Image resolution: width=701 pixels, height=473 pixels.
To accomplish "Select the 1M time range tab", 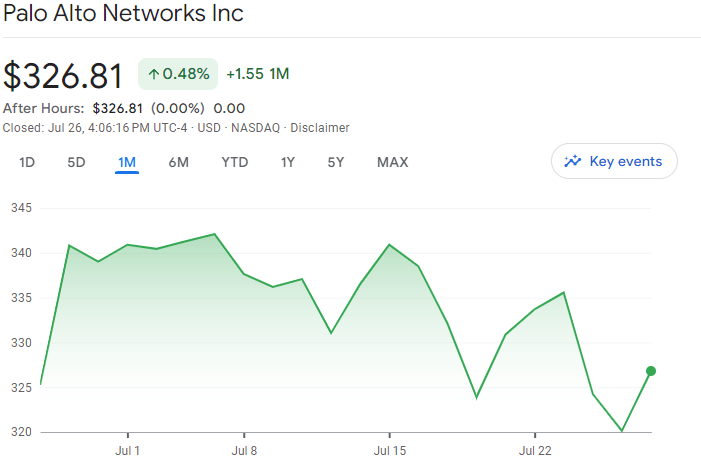I will (127, 162).
